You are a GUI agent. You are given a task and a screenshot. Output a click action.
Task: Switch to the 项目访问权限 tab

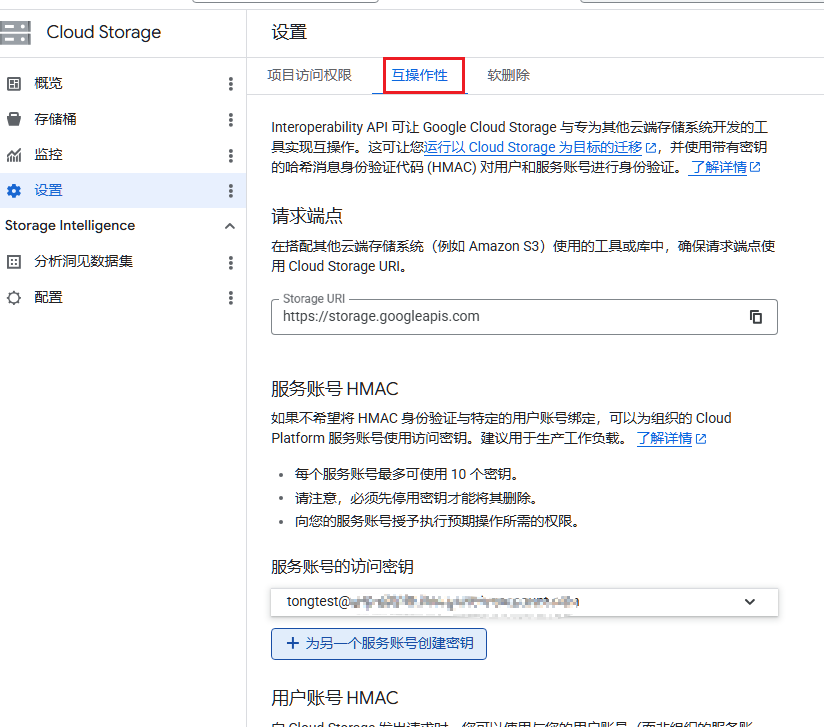[309, 75]
